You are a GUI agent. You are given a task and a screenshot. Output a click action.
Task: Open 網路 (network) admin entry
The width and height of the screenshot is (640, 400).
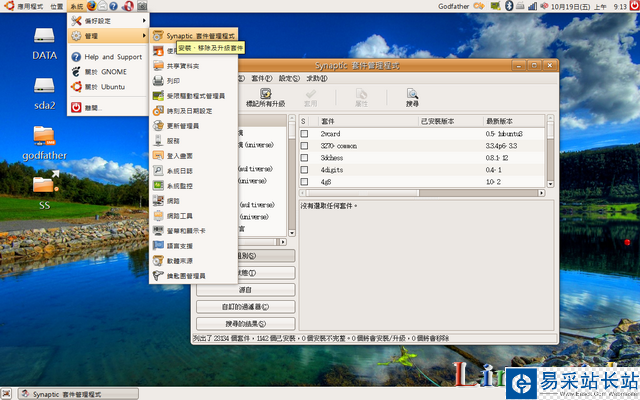(193, 201)
